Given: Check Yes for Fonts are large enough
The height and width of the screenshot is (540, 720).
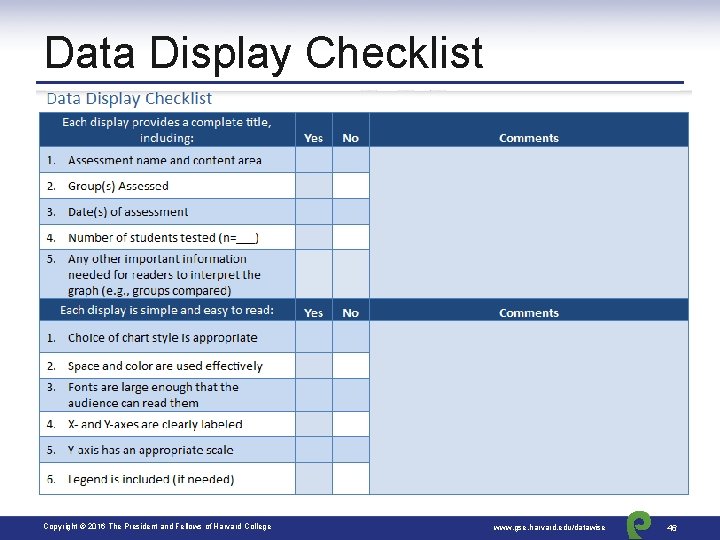Looking at the screenshot, I should click(314, 395).
